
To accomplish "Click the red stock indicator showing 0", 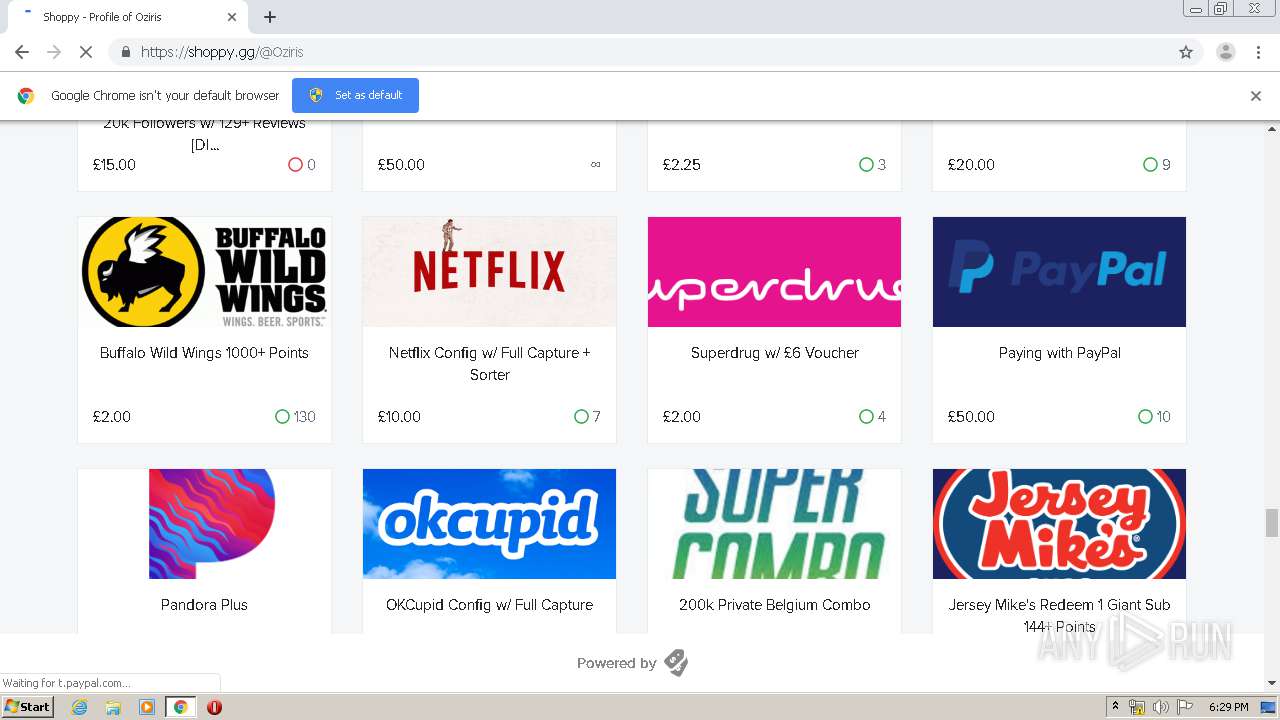I will point(302,165).
